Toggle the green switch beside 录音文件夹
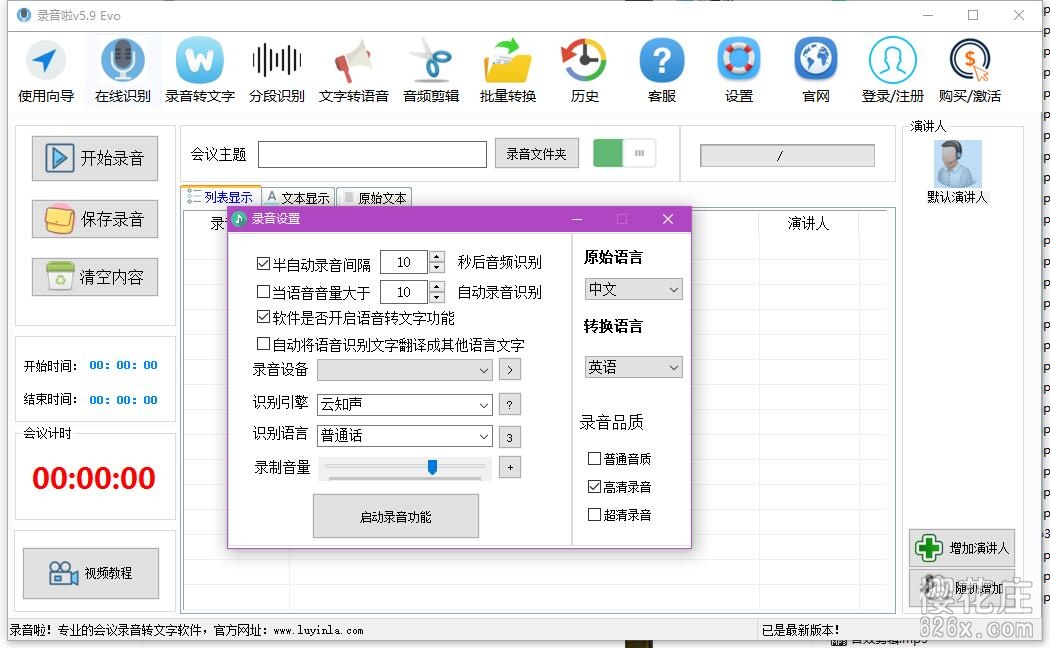 click(x=624, y=153)
